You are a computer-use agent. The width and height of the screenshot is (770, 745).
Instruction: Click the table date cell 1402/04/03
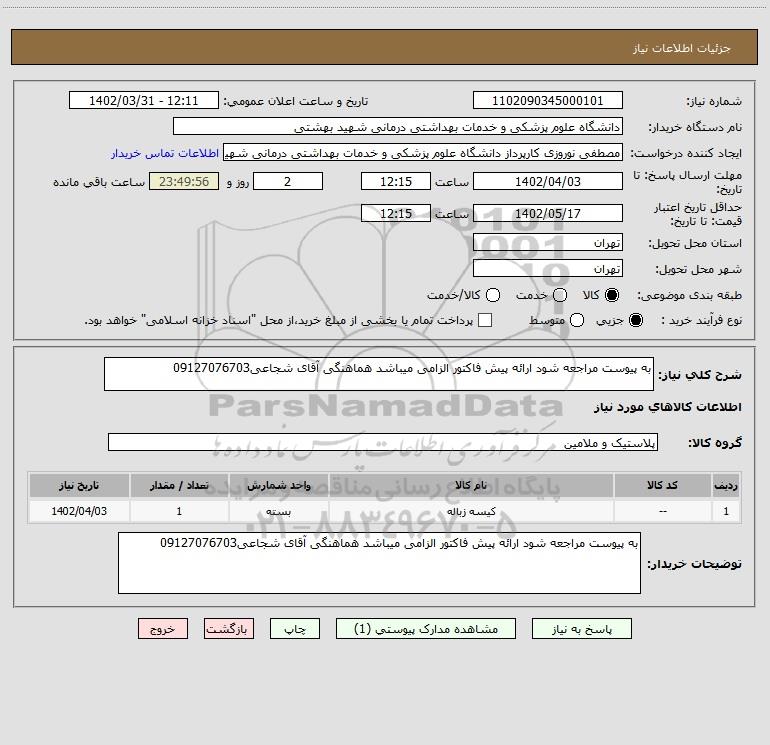pos(79,511)
